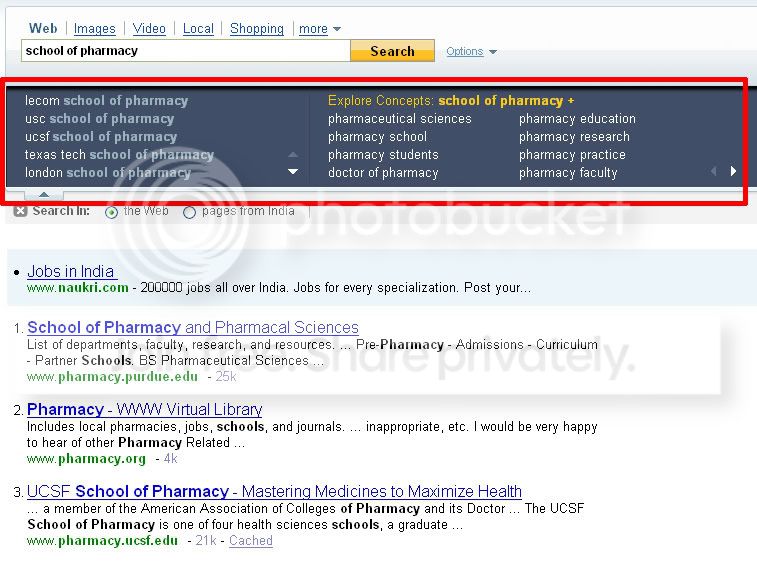Screen dimensions: 757x562
Task: Open the Cached link for UCSF result
Action: point(251,541)
